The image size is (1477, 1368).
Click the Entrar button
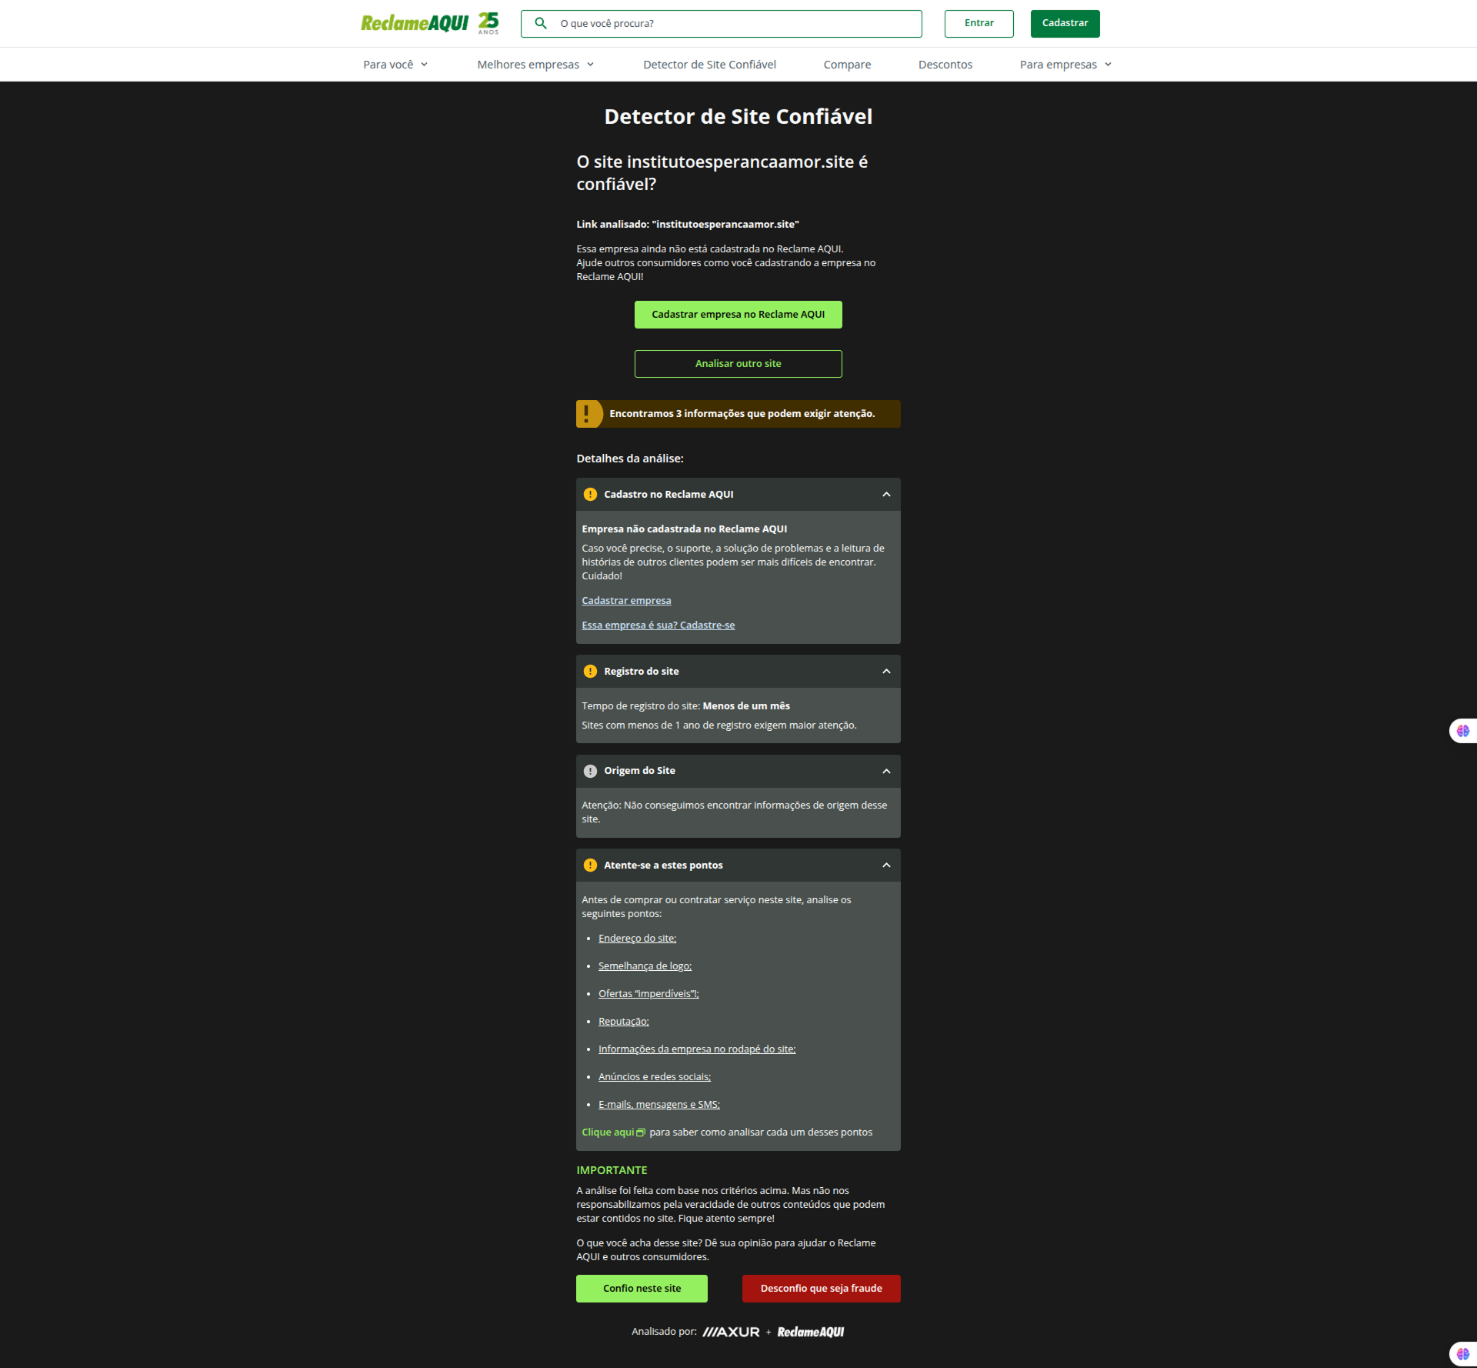pyautogui.click(x=979, y=23)
